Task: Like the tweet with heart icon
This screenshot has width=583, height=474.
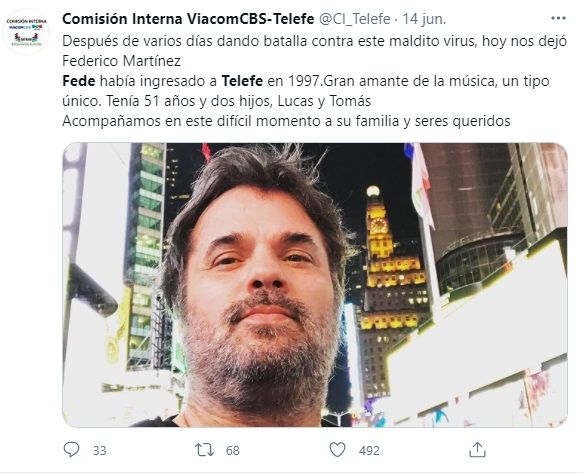Action: [x=337, y=450]
